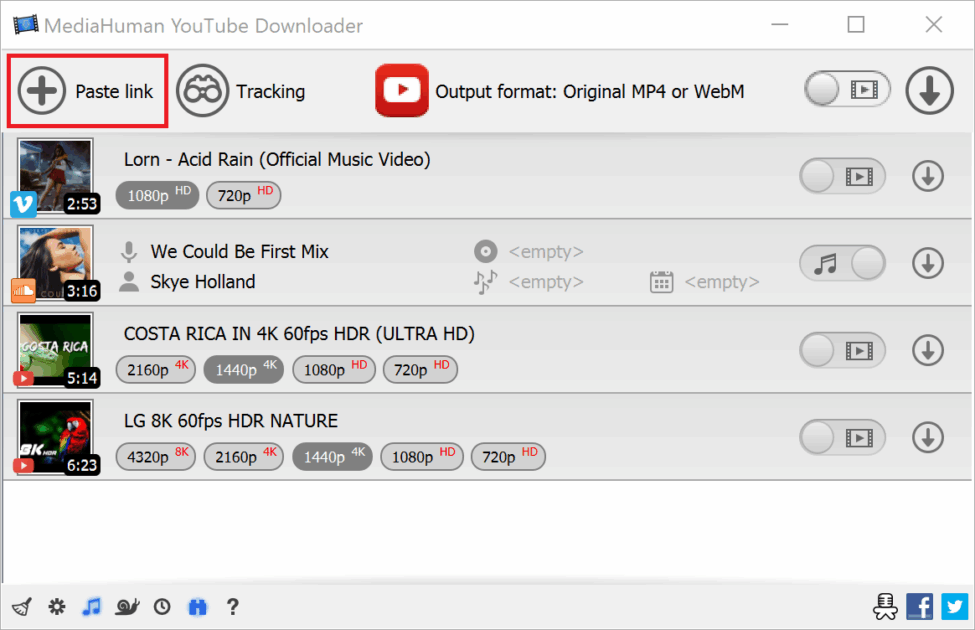Click title LG 8K 60fps HDR NATURE
Viewport: 975px width, 630px height.
pyautogui.click(x=231, y=421)
